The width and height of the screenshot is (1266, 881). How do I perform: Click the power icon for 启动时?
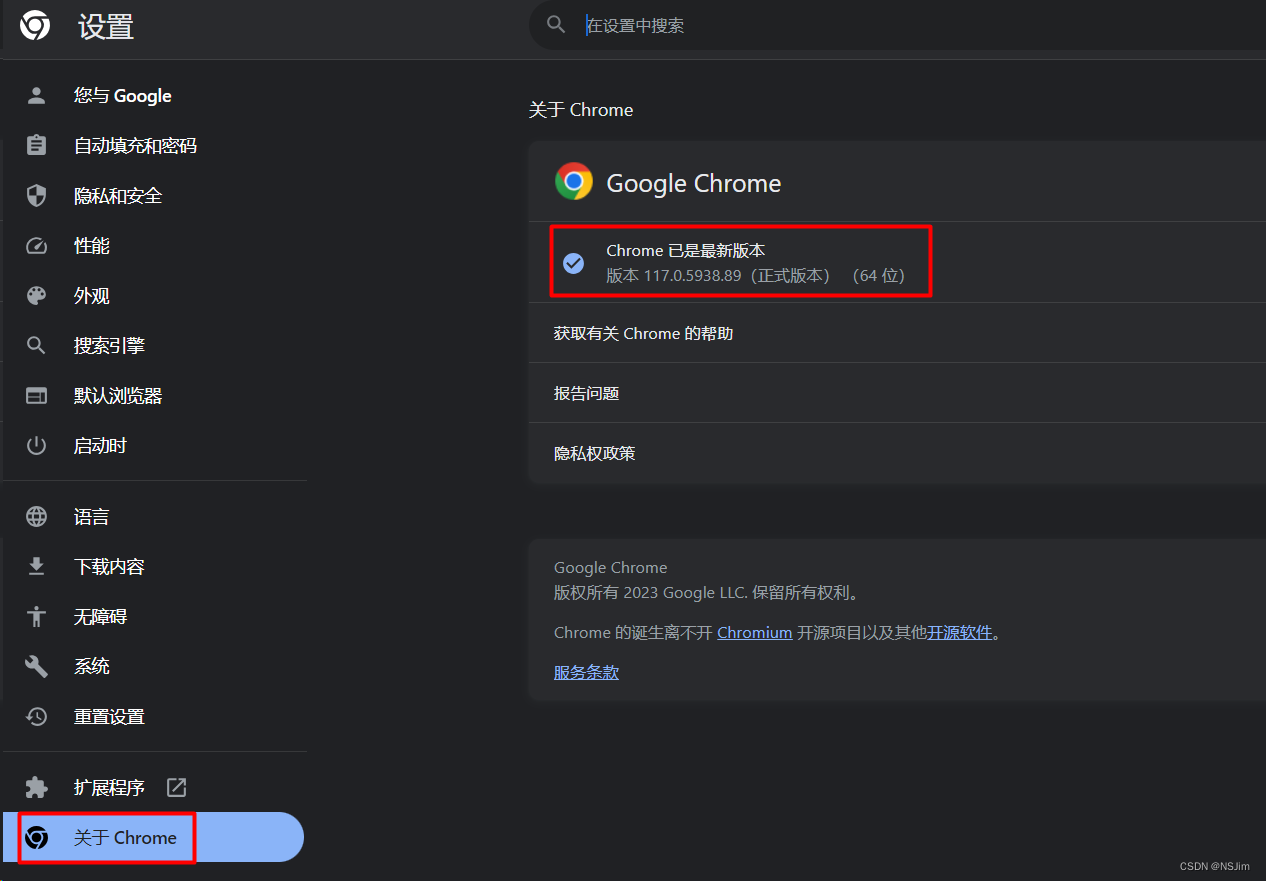point(36,446)
